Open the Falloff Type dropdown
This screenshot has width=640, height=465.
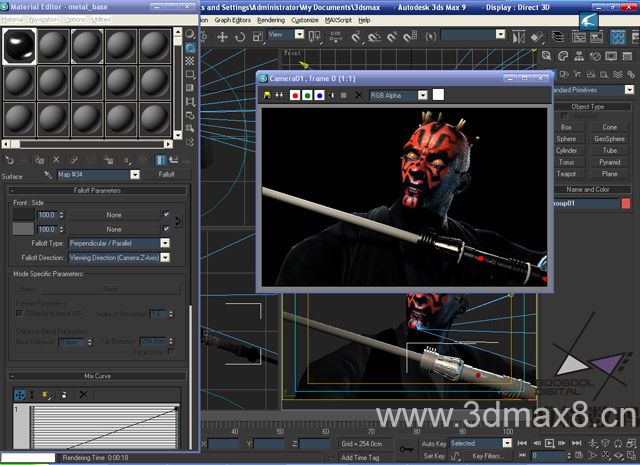tap(165, 243)
